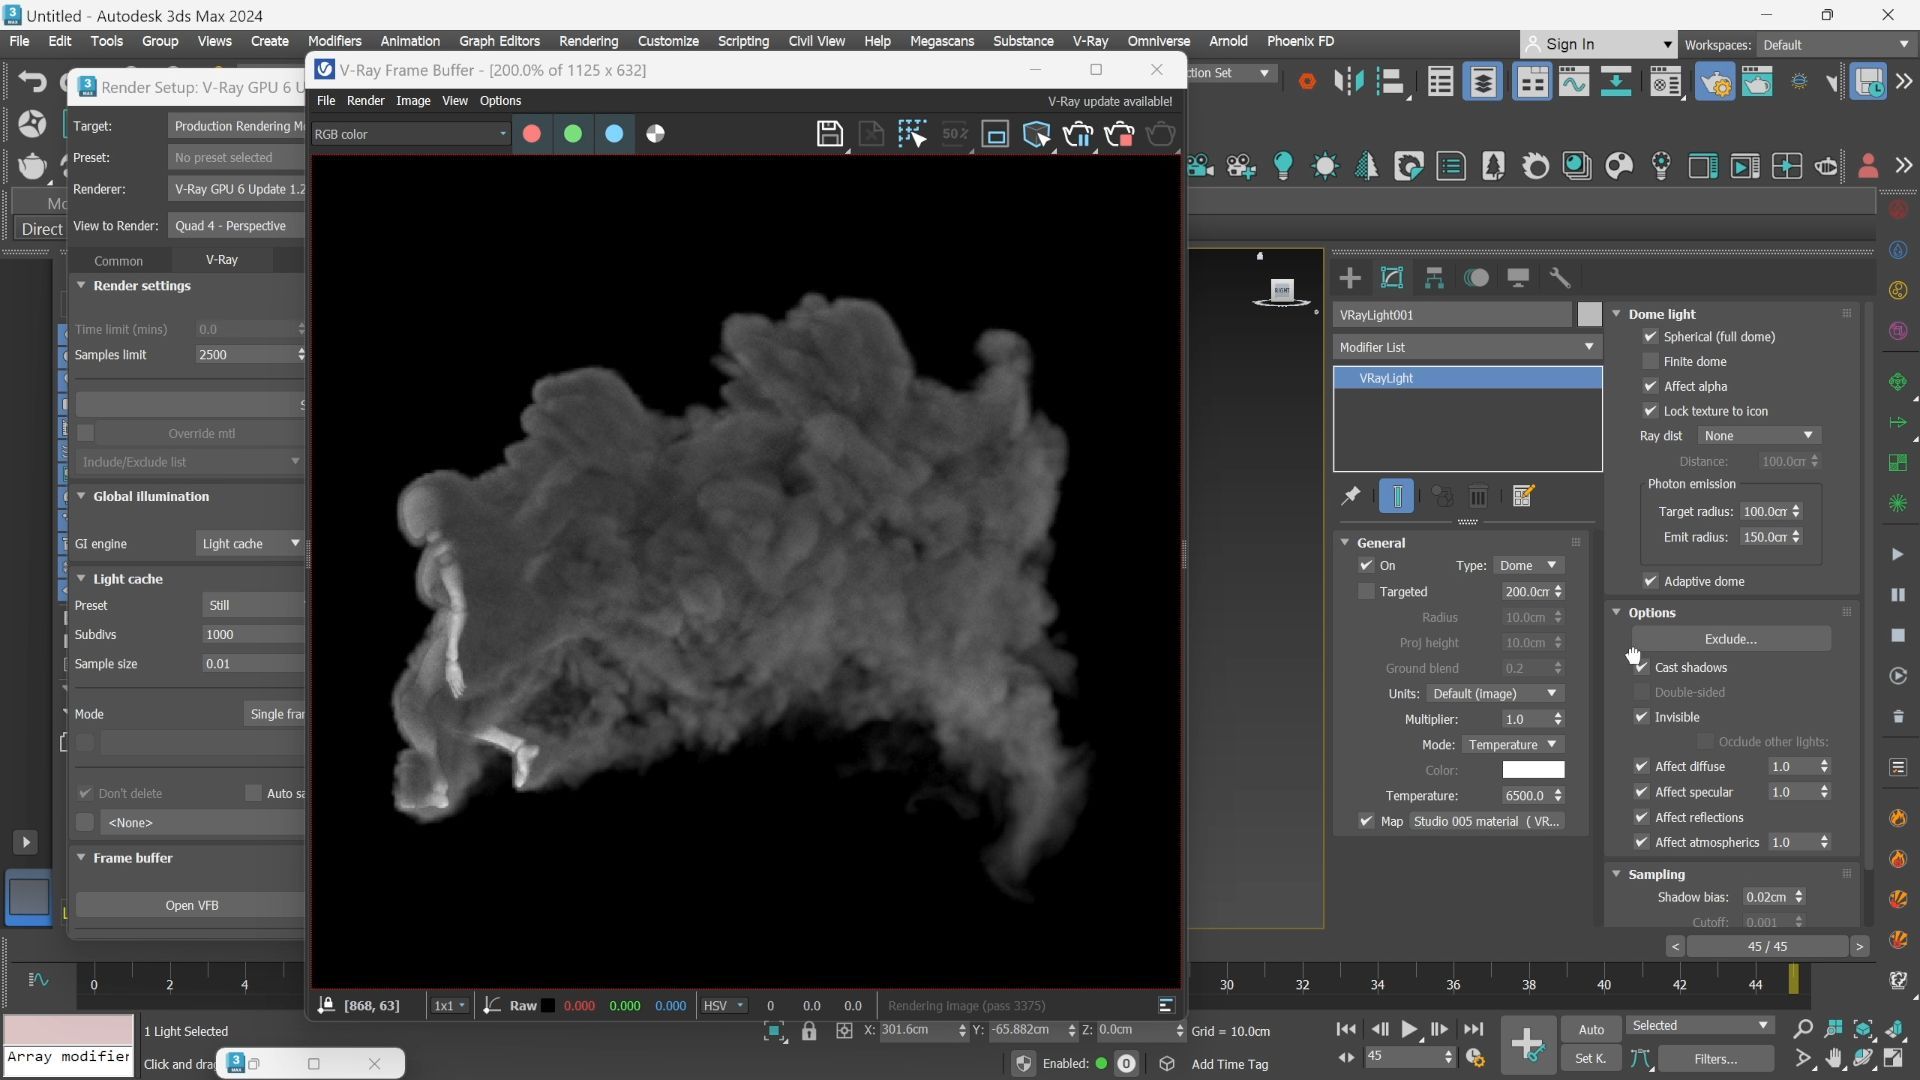Screen dimensions: 1920x1080
Task: Switch to the Common tab in Render Setup
Action: coord(118,260)
